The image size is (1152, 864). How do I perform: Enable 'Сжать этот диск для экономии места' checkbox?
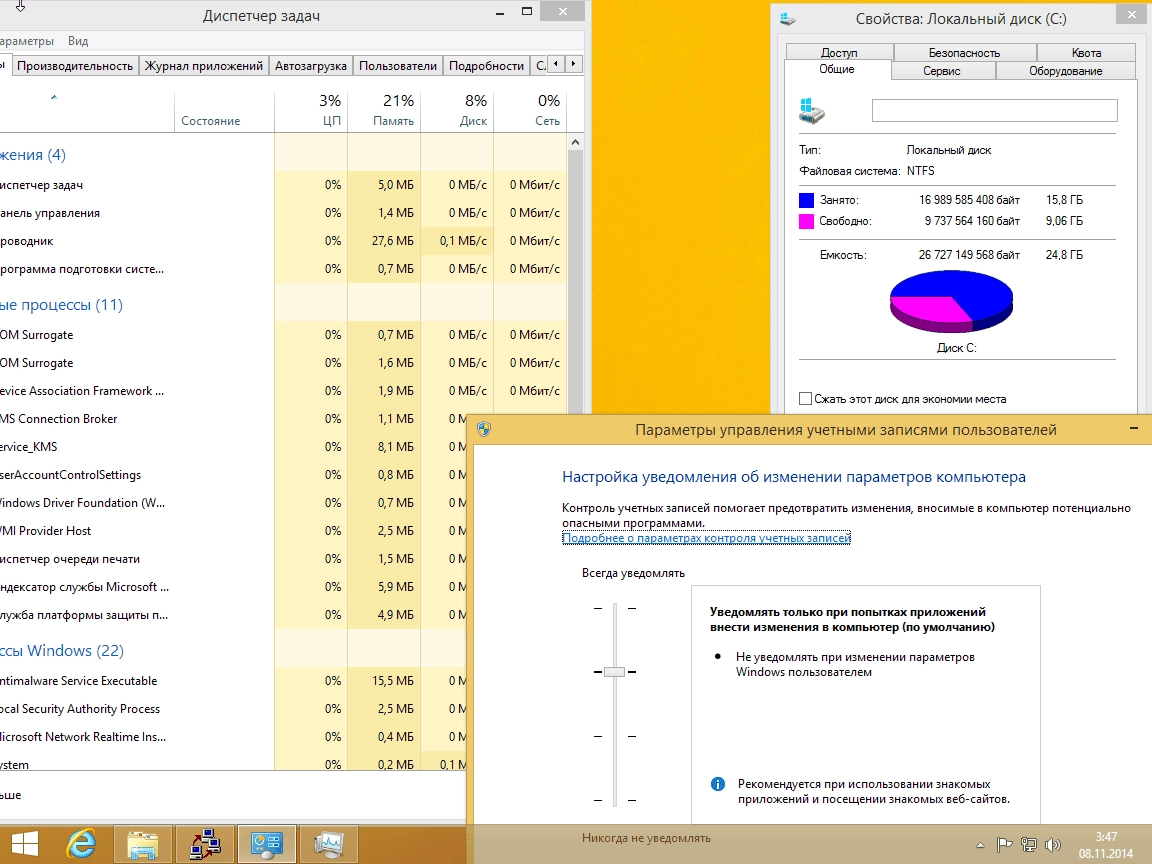(805, 399)
